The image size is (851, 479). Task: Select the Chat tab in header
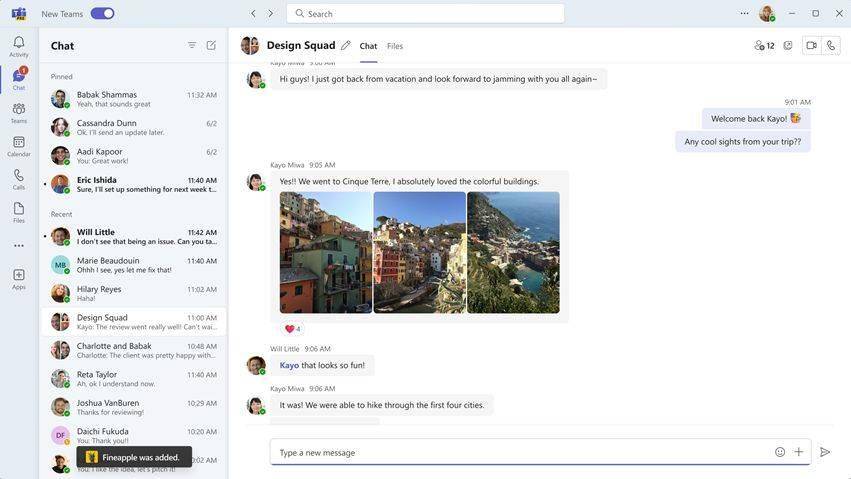coord(368,46)
